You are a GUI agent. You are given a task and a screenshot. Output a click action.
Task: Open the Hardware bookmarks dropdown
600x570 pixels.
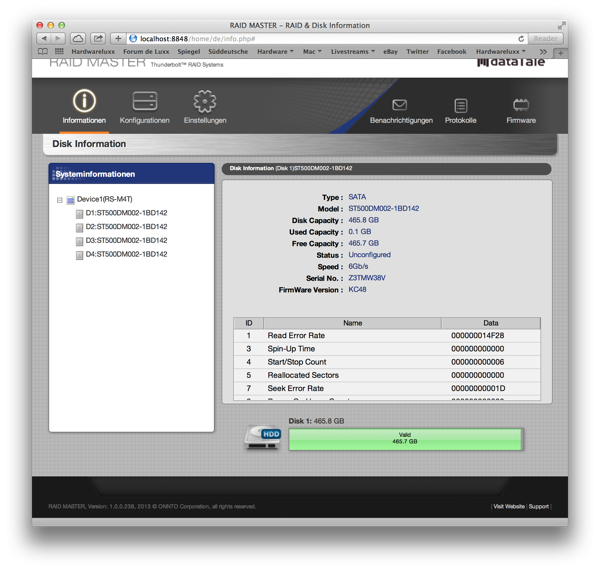tap(275, 51)
